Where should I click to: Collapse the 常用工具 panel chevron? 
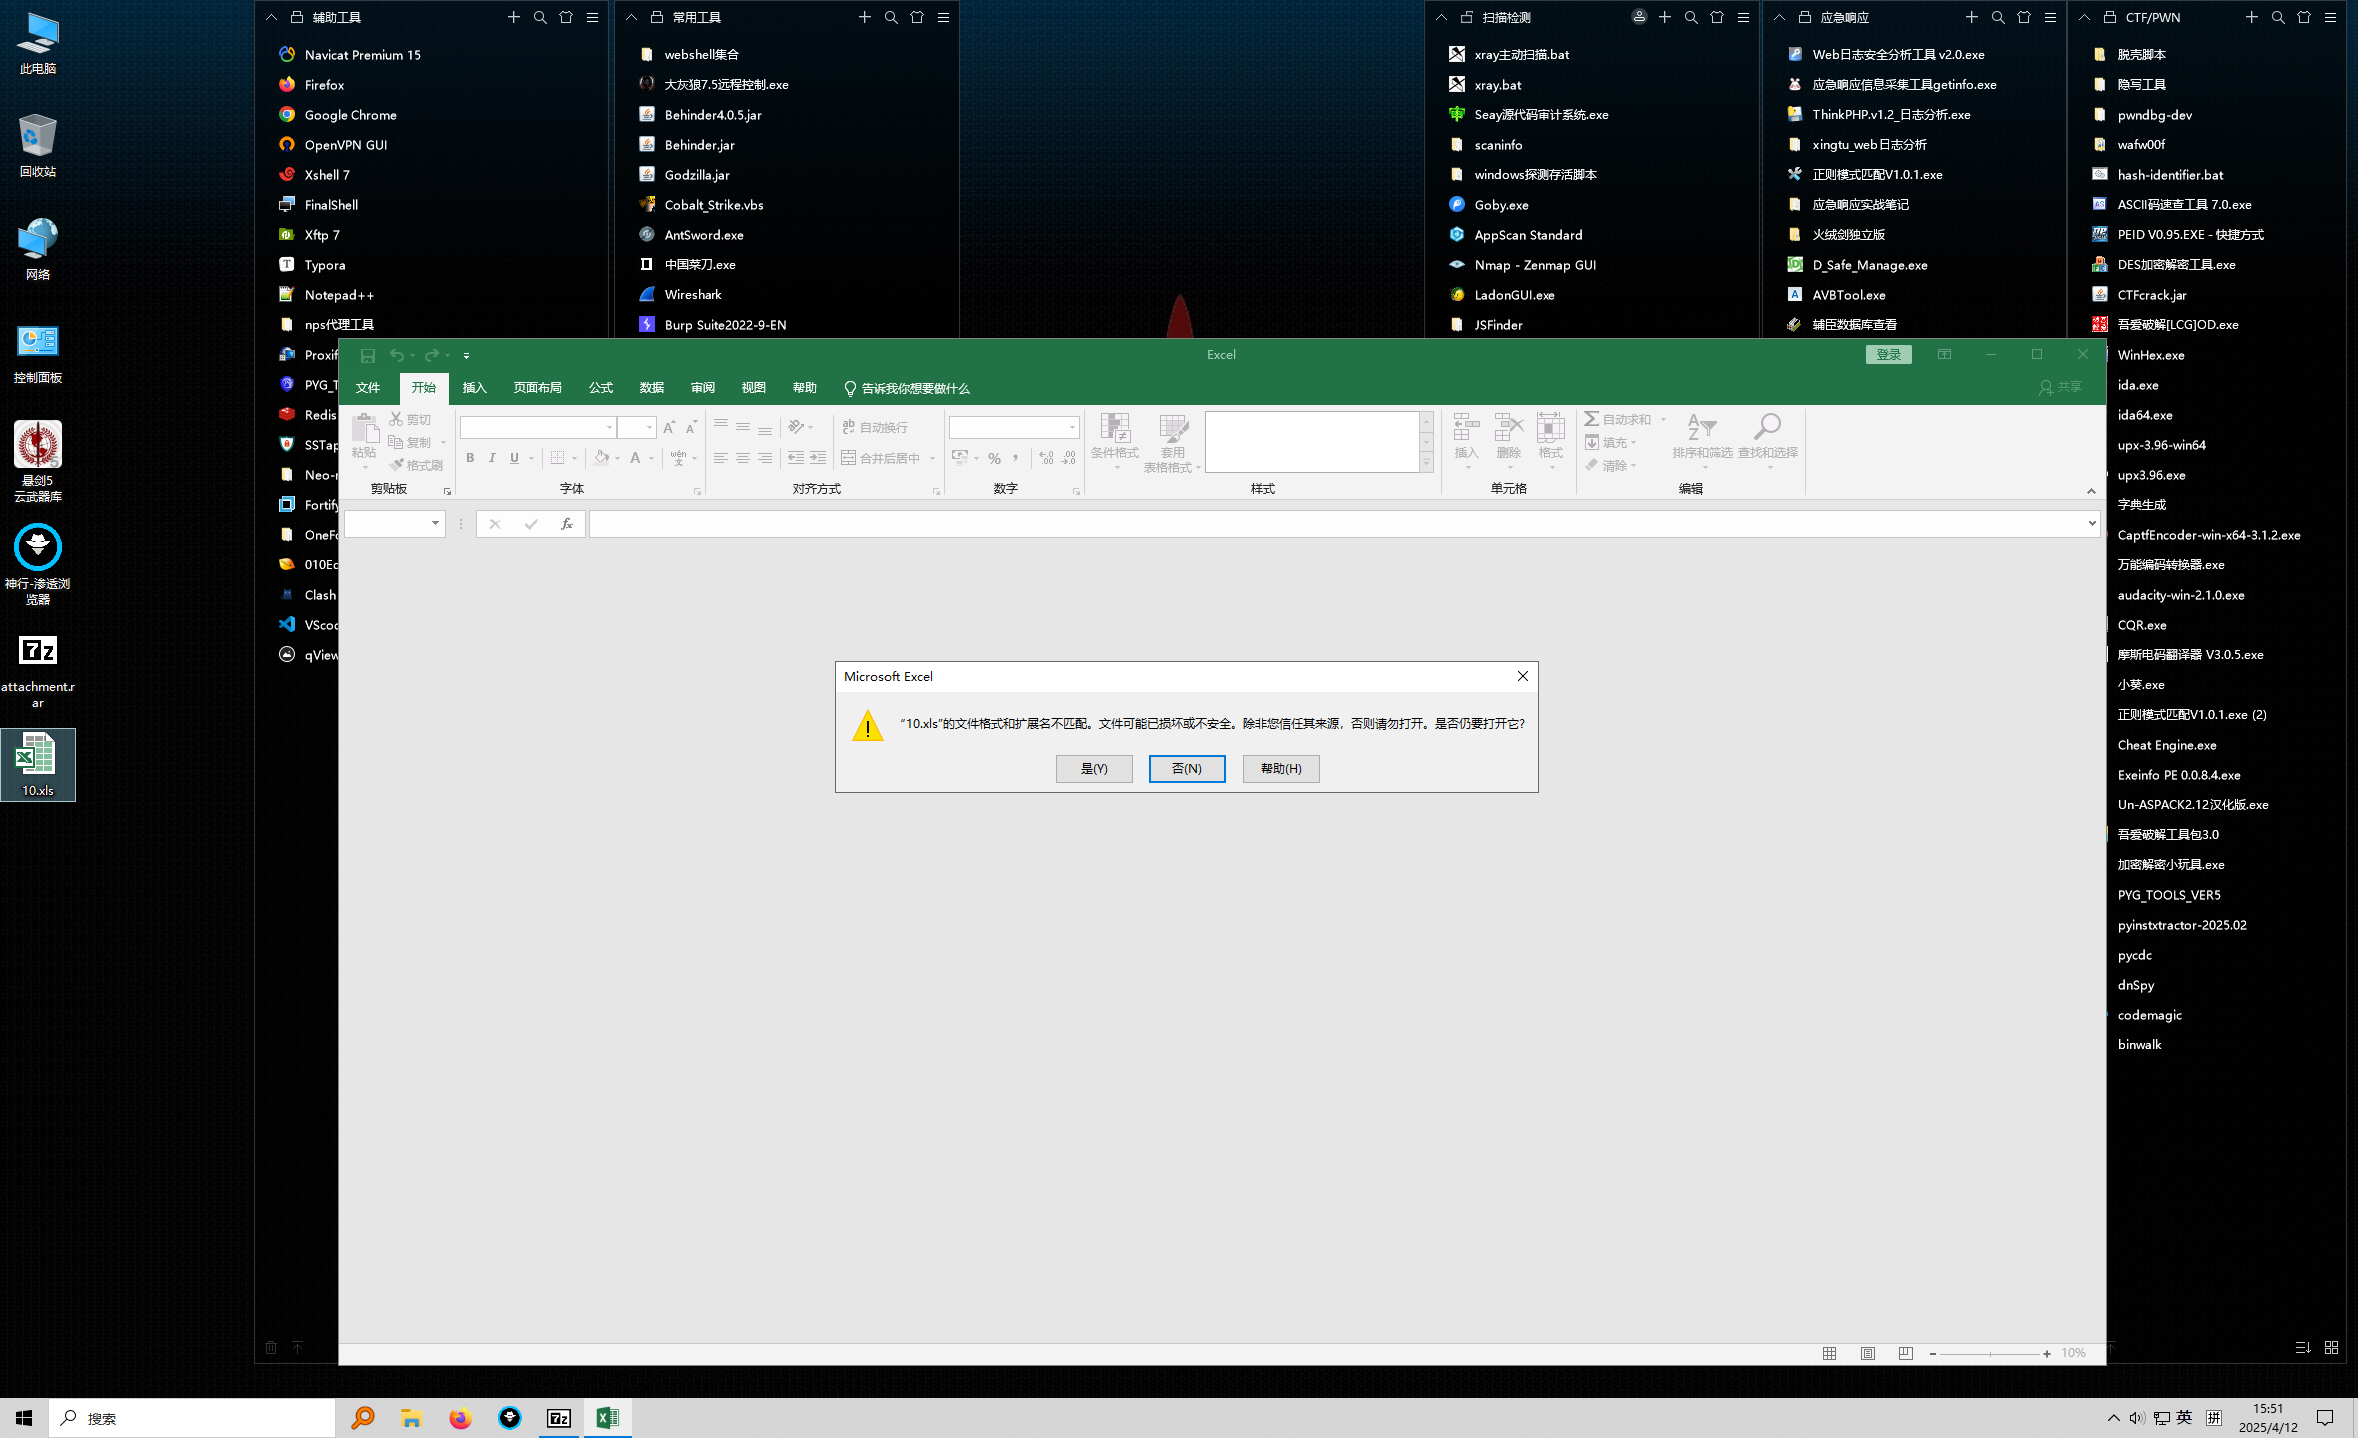coord(631,17)
